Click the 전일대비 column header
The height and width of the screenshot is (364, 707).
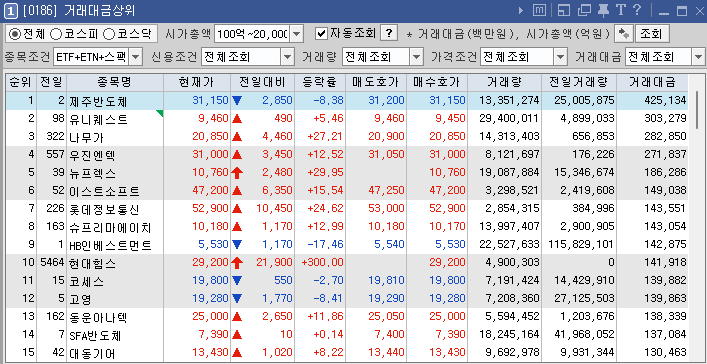[x=262, y=82]
